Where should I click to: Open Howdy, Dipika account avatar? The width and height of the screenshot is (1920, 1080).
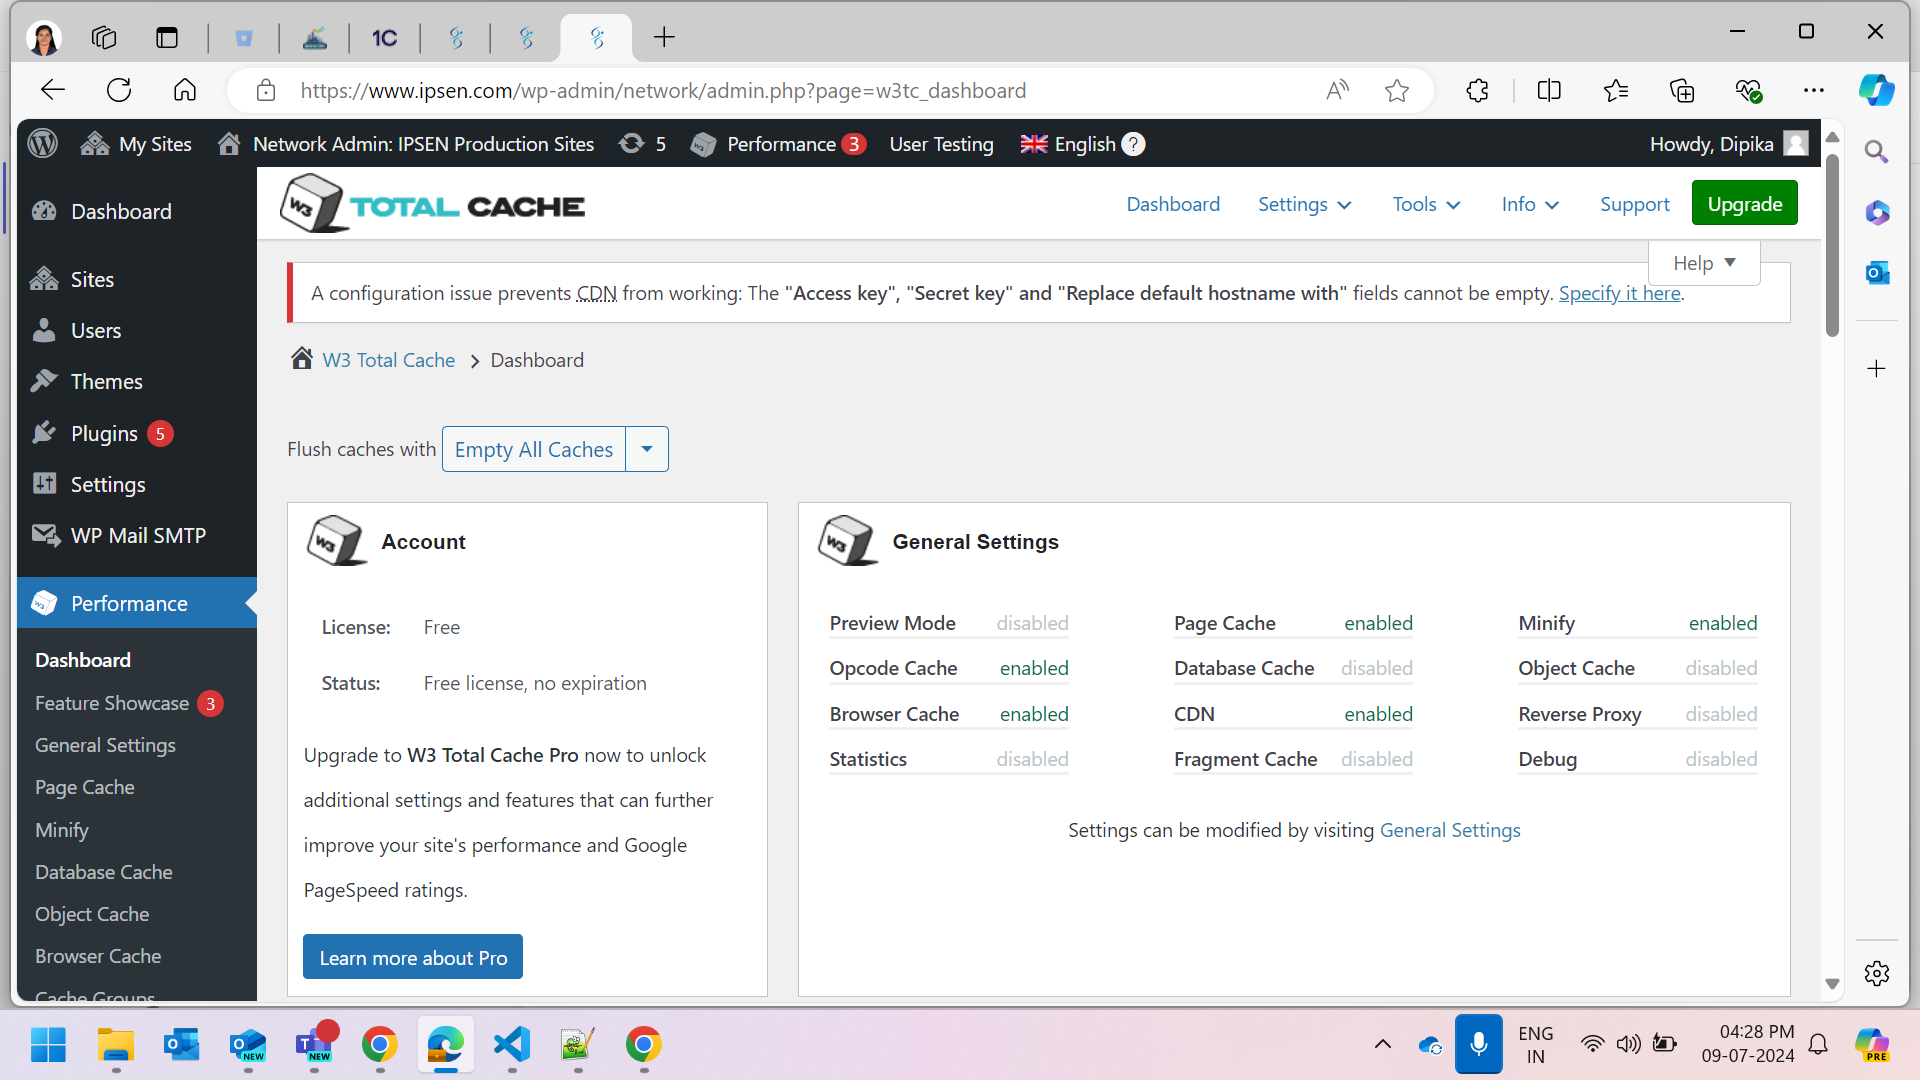(x=1796, y=144)
